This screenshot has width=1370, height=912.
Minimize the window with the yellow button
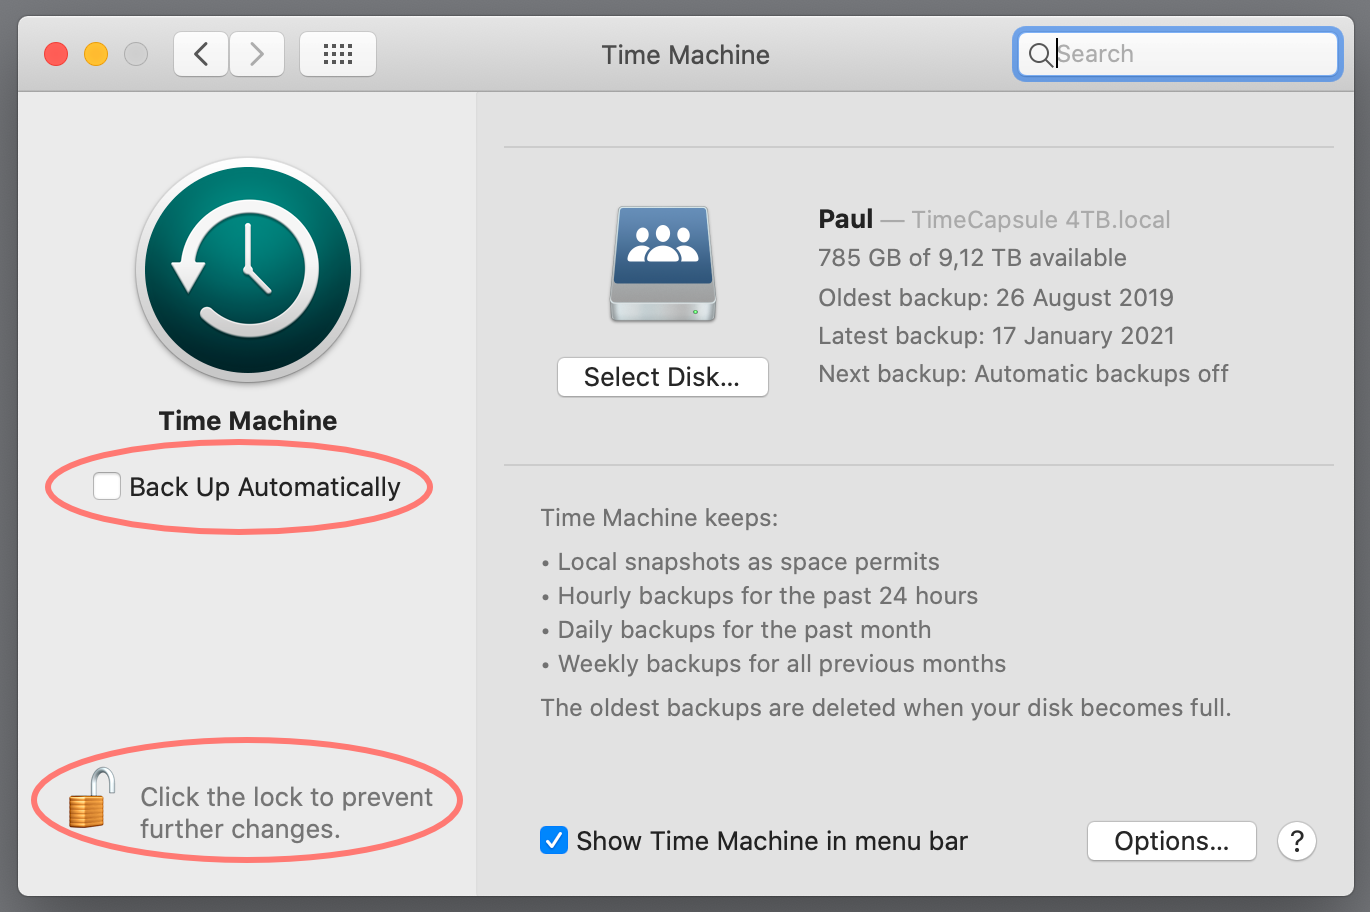[x=96, y=54]
